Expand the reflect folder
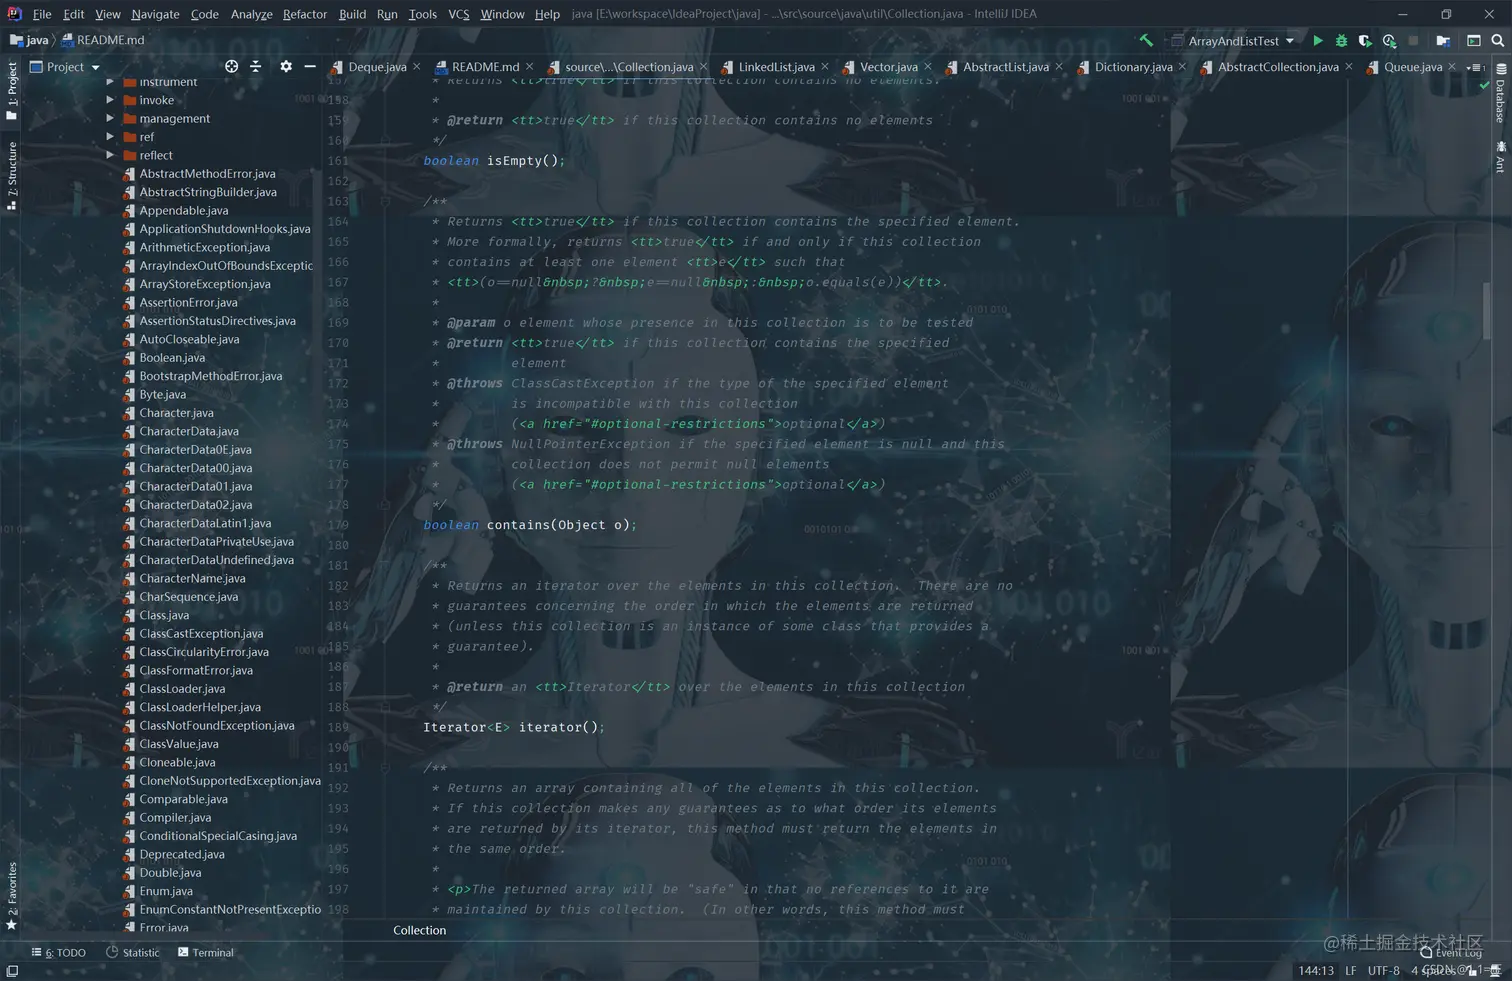1512x981 pixels. point(110,155)
